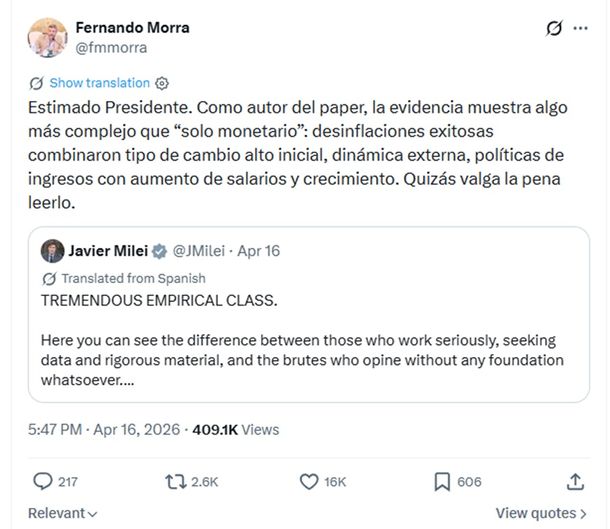610x529 pixels.
Task: Open translation settings gear icon
Action: (x=163, y=83)
